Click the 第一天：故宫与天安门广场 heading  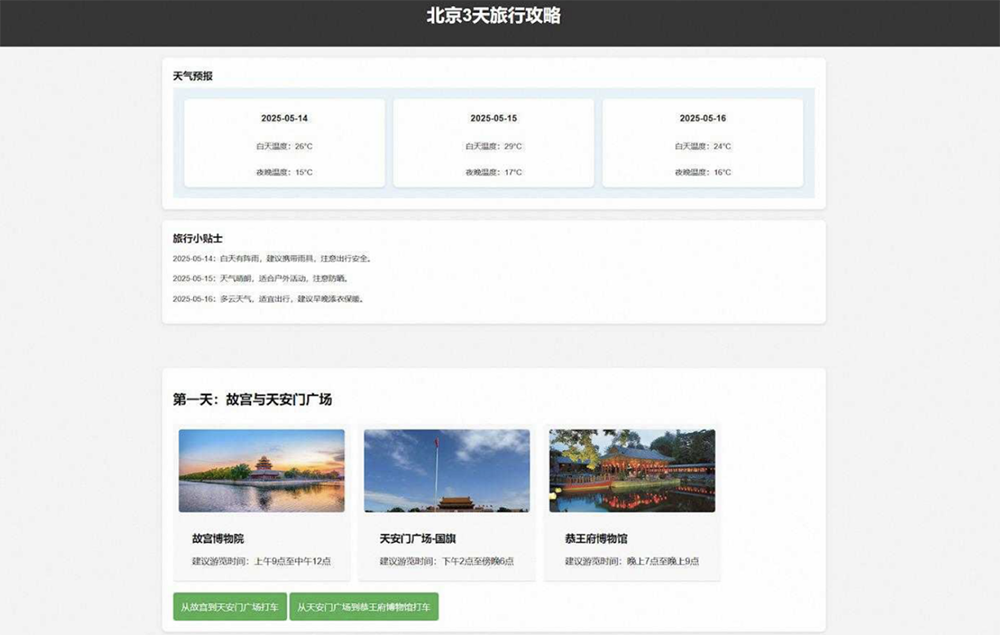(253, 398)
